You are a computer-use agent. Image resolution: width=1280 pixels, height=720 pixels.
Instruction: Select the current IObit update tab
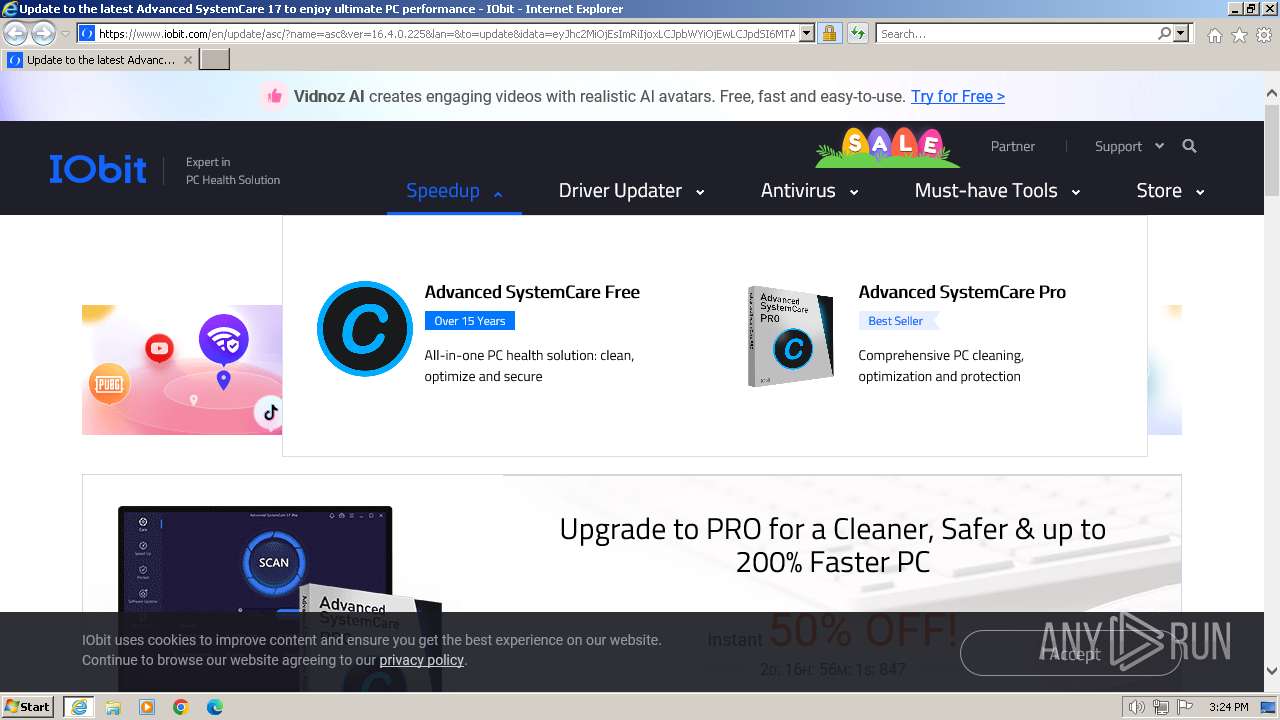(x=100, y=60)
